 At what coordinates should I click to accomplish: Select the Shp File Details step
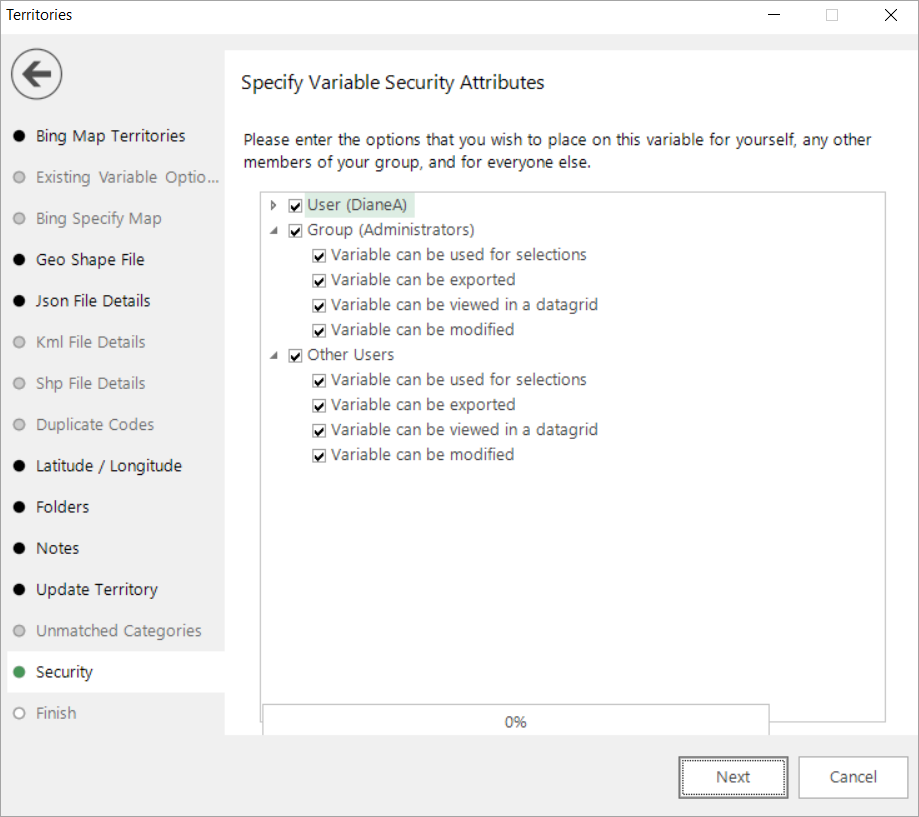(x=90, y=383)
